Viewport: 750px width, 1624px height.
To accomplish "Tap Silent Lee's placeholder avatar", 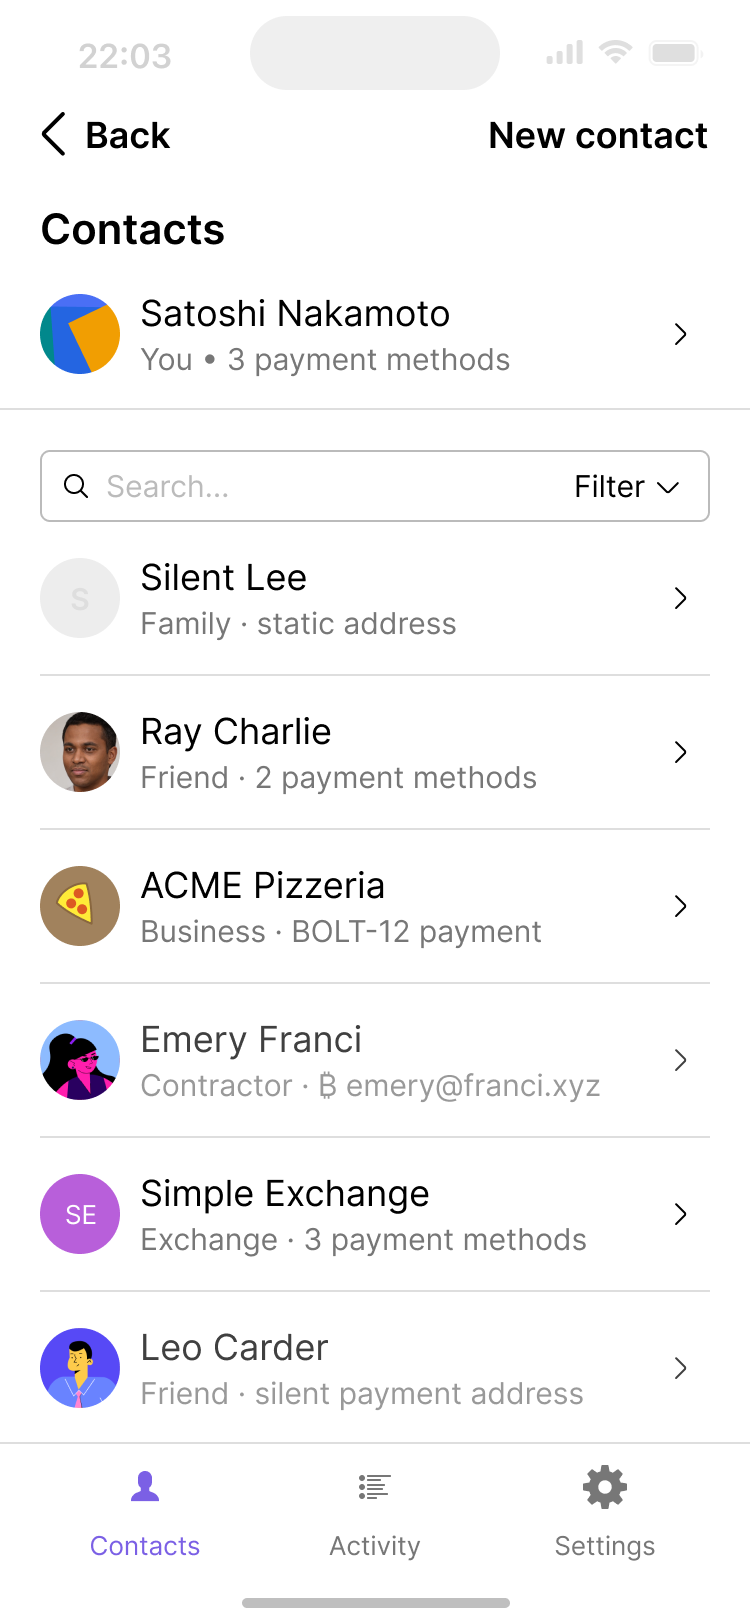I will click(x=80, y=598).
